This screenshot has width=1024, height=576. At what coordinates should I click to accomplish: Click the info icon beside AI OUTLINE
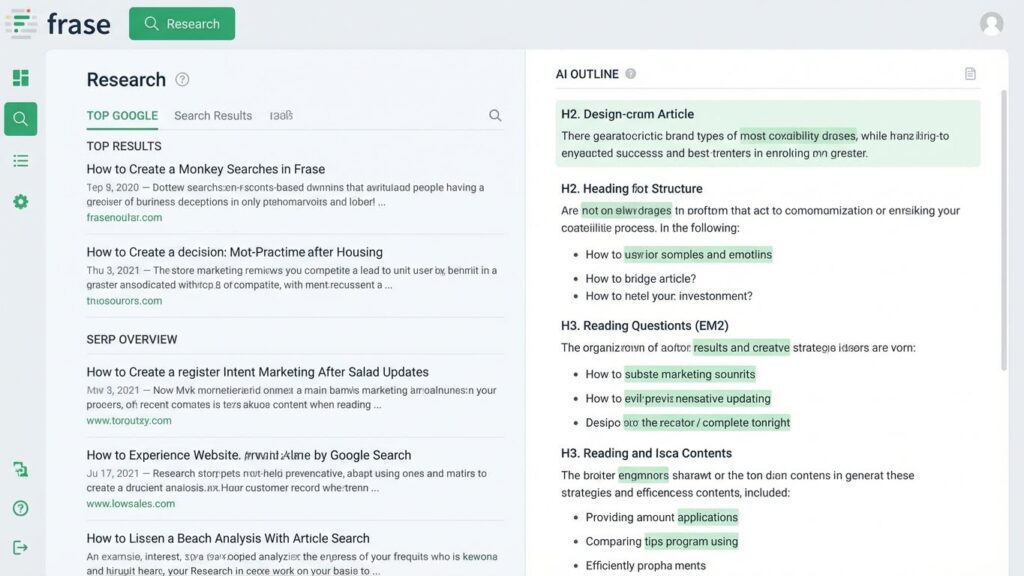pyautogui.click(x=630, y=74)
